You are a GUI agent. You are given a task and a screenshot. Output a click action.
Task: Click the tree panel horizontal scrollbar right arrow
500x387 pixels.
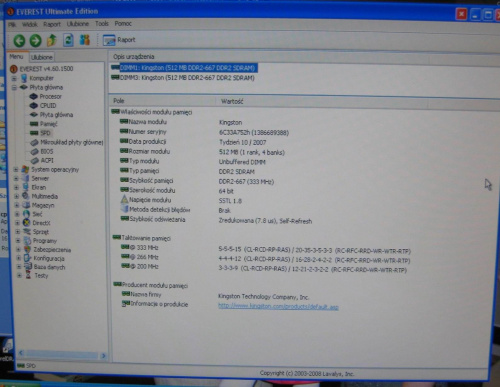[103, 356]
